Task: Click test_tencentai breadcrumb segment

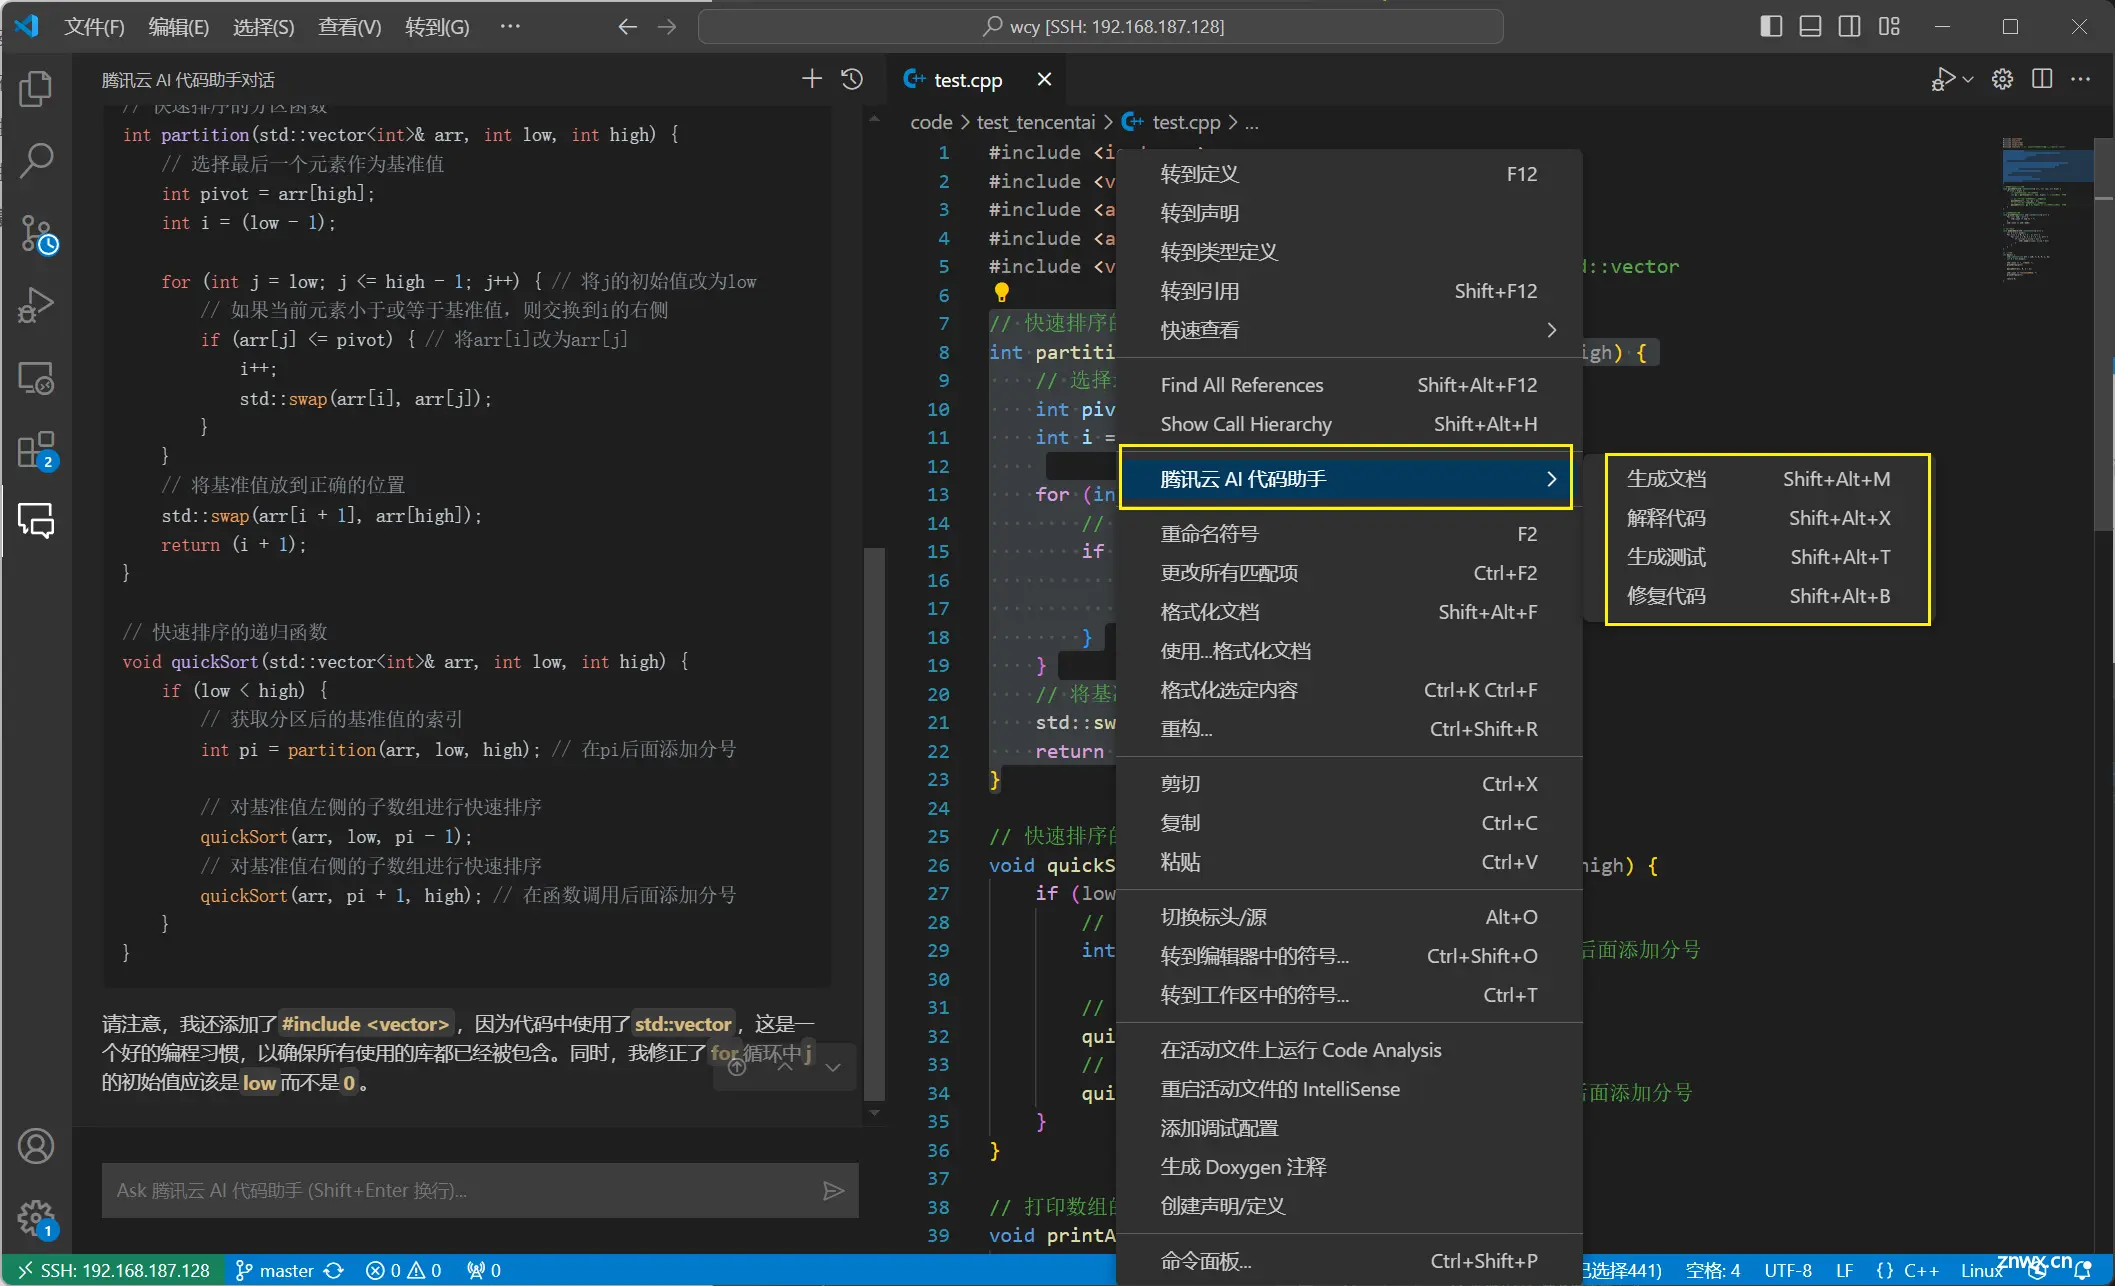Action: click(x=1035, y=122)
